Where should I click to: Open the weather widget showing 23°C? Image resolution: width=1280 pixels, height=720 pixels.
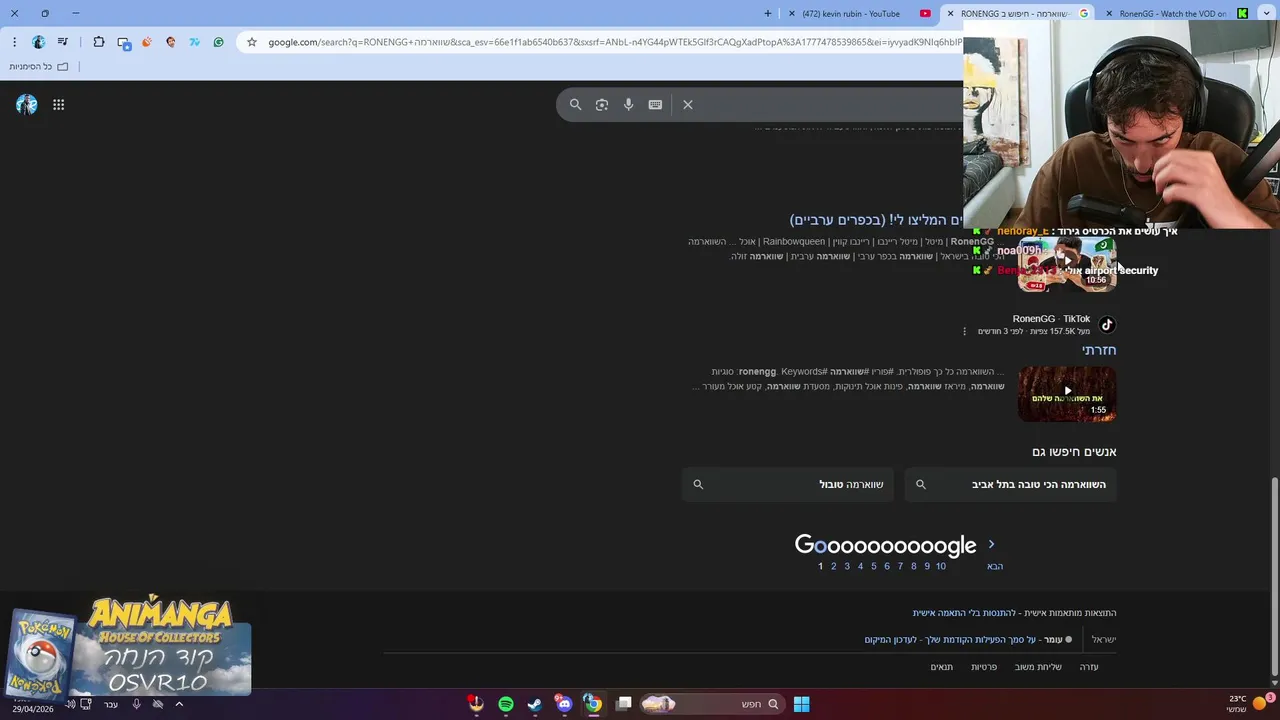tap(1248, 704)
